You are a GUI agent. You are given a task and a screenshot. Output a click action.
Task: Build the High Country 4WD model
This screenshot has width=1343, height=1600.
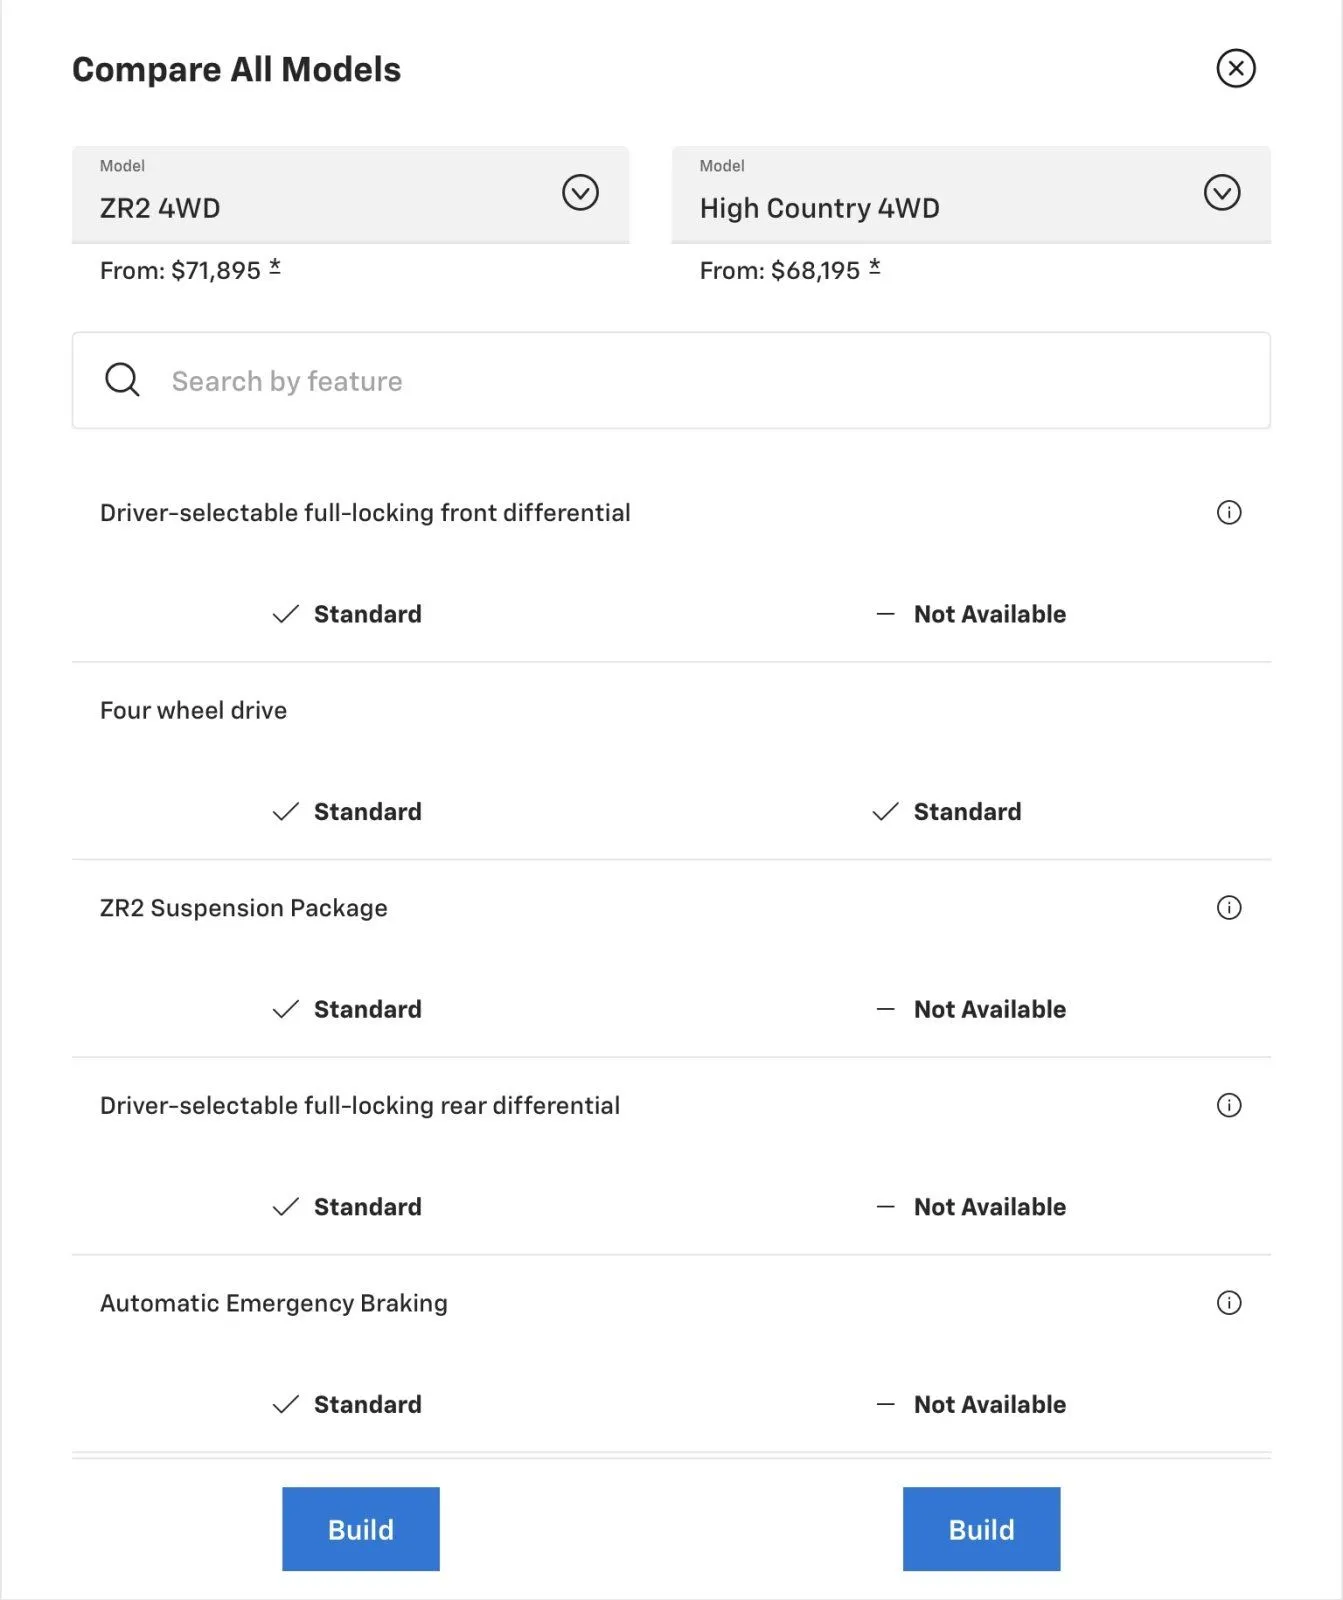982,1529
